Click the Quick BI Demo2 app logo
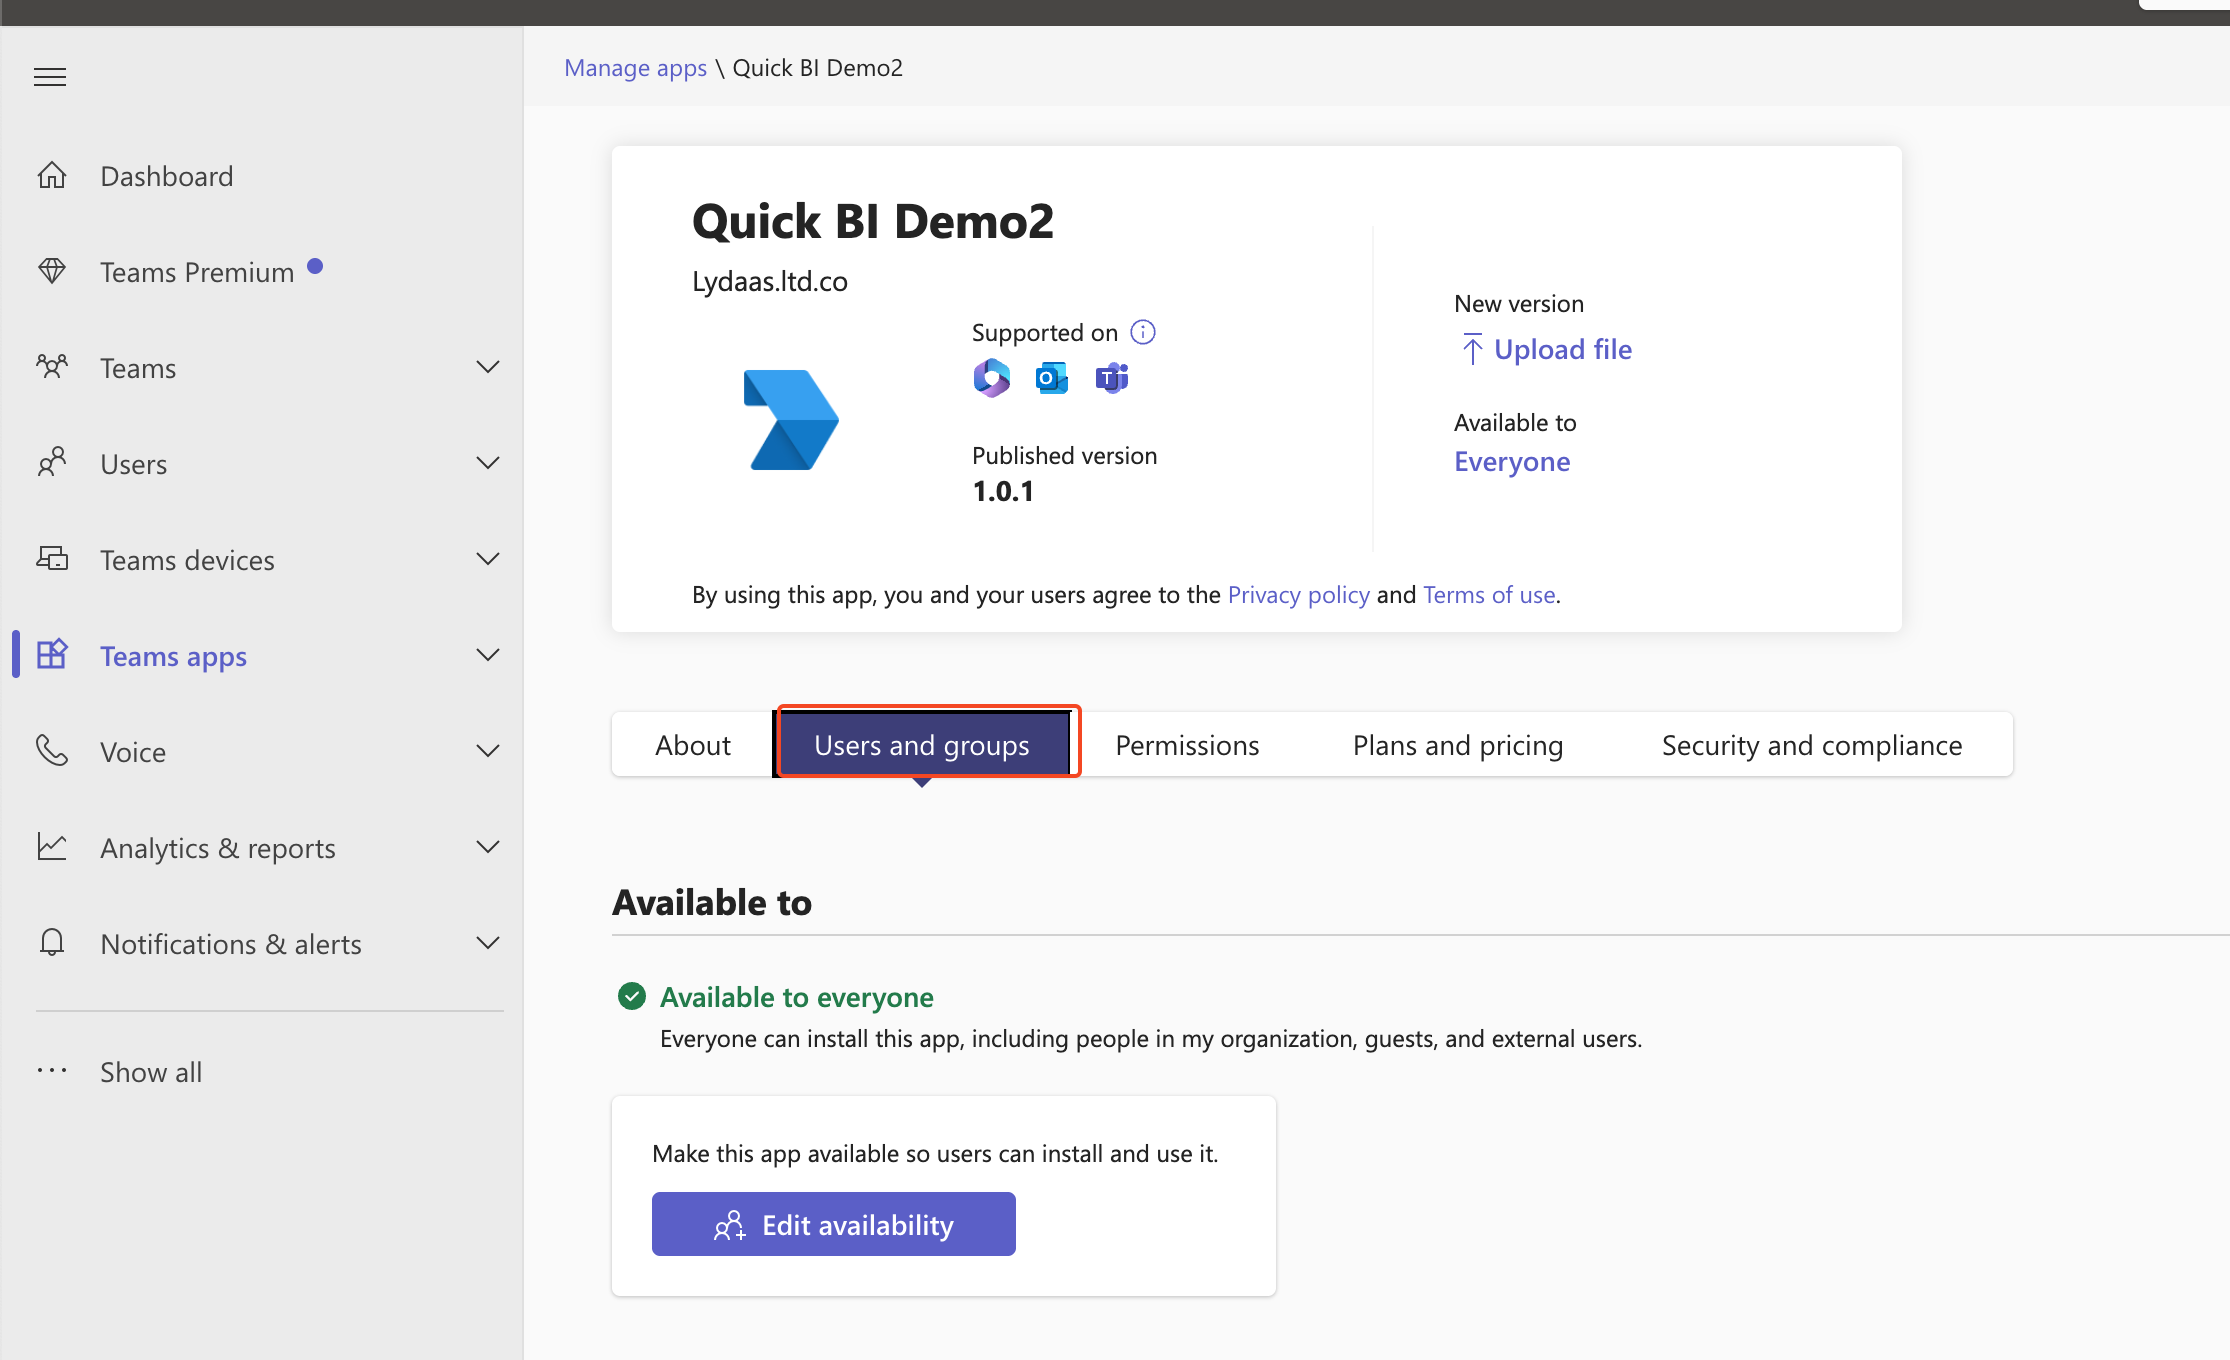The width and height of the screenshot is (2230, 1360). [790, 420]
